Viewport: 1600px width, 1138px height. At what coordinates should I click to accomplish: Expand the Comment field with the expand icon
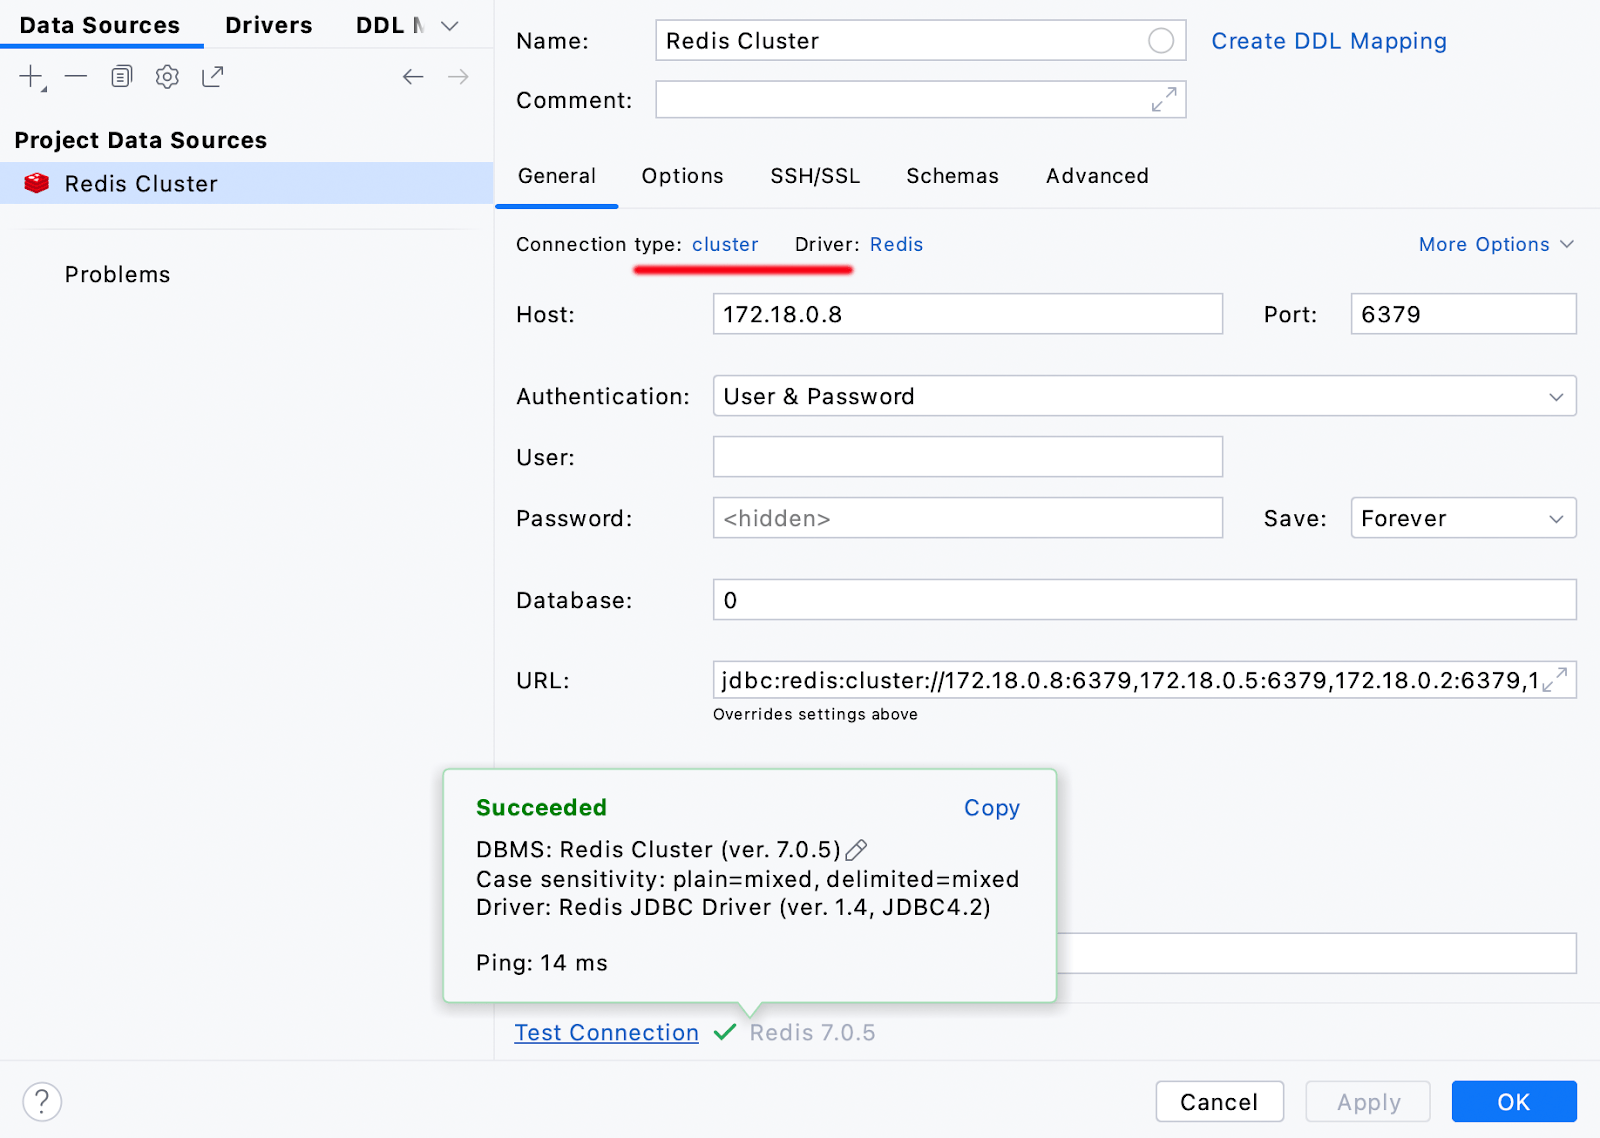click(1163, 100)
